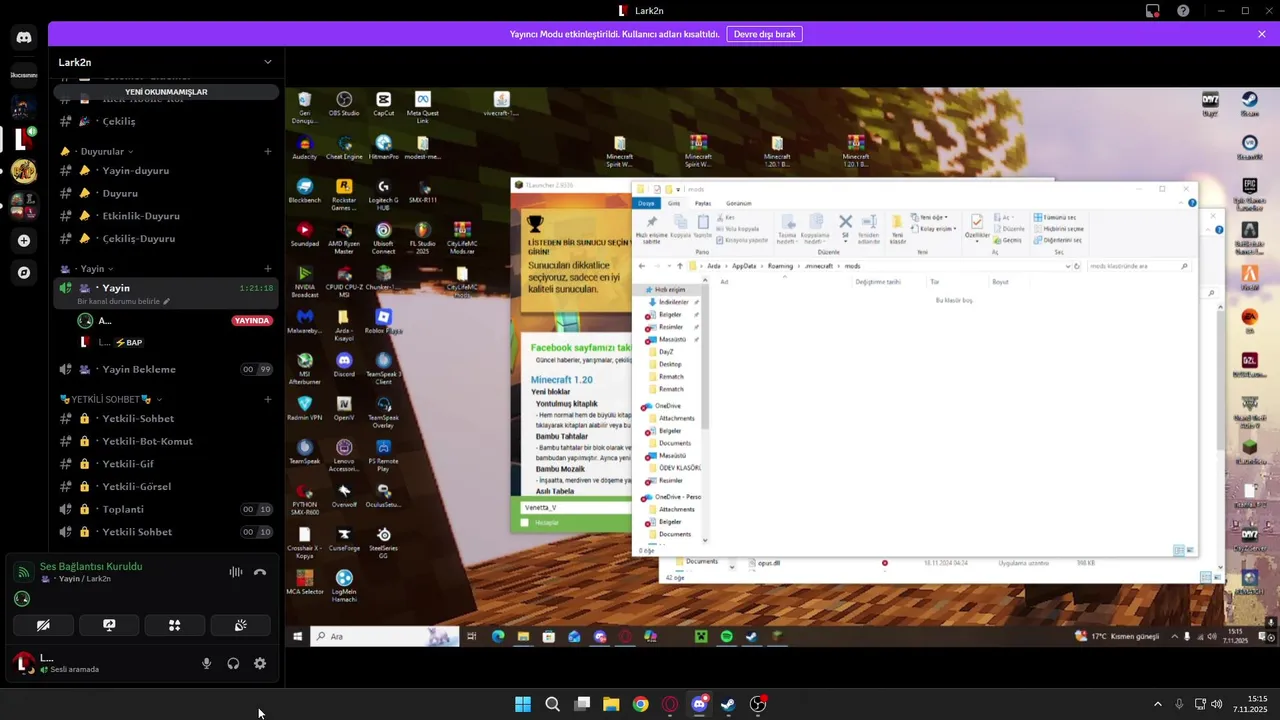Open the Etkinlik-Duyuru channel
This screenshot has height=720, width=1280.
click(166, 216)
